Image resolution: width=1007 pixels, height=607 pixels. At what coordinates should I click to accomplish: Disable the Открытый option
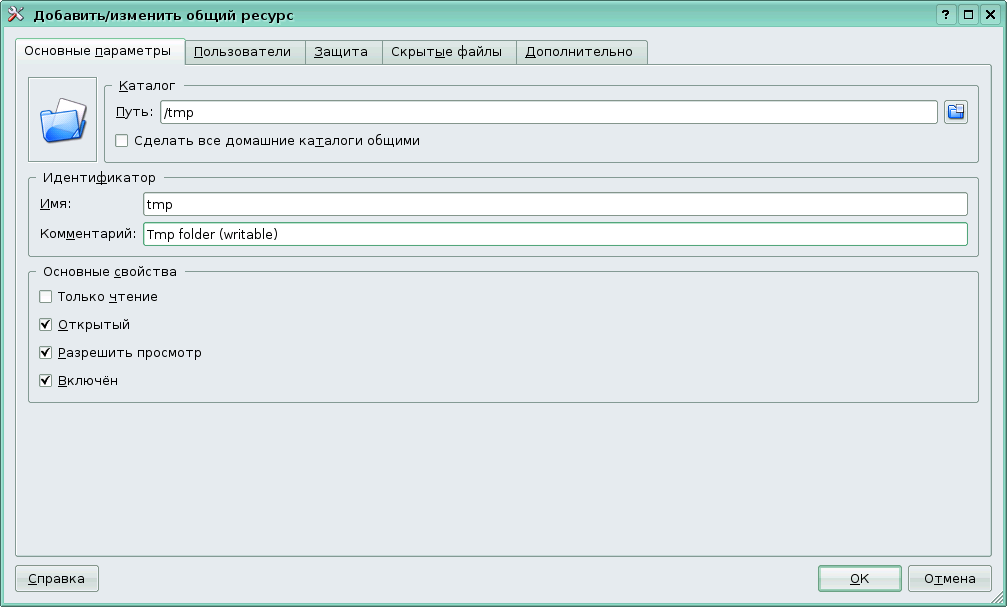tap(45, 324)
